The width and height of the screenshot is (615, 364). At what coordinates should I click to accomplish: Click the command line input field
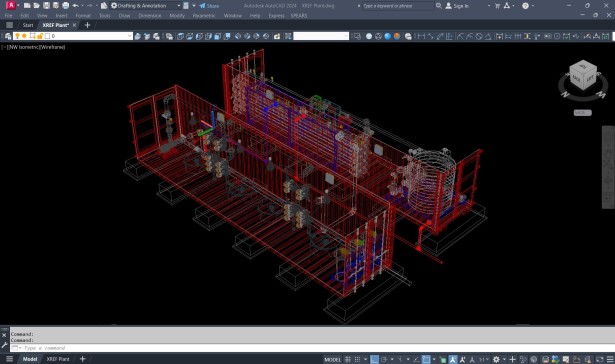[x=312, y=348]
